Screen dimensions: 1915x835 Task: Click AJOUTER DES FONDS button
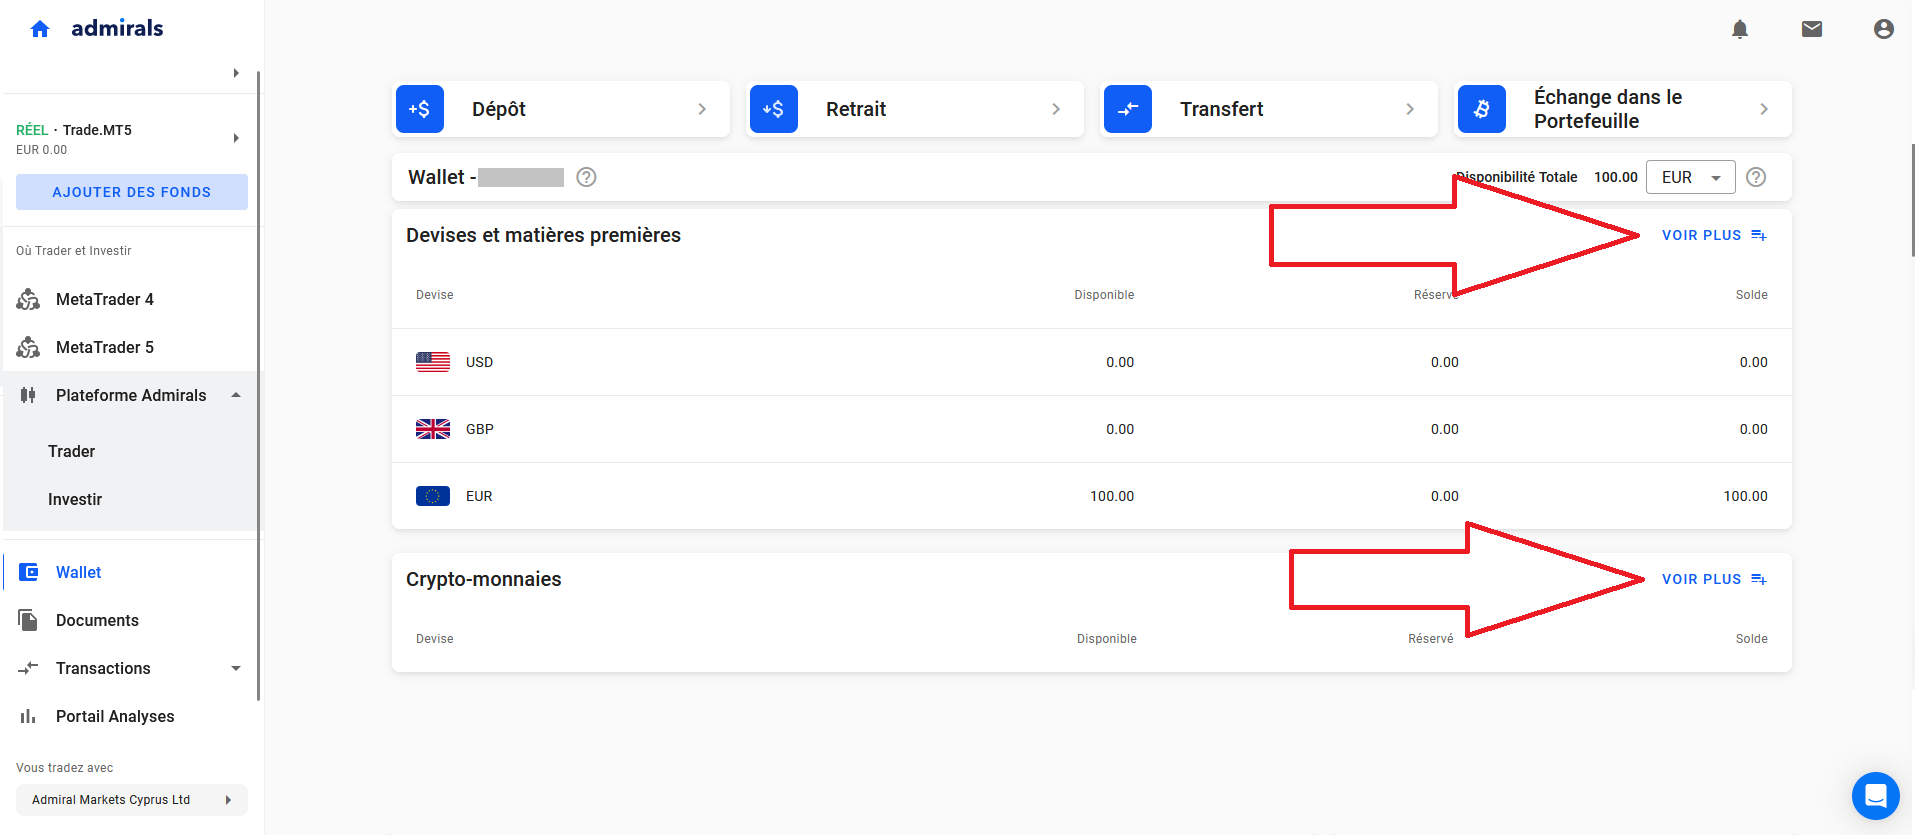tap(132, 192)
